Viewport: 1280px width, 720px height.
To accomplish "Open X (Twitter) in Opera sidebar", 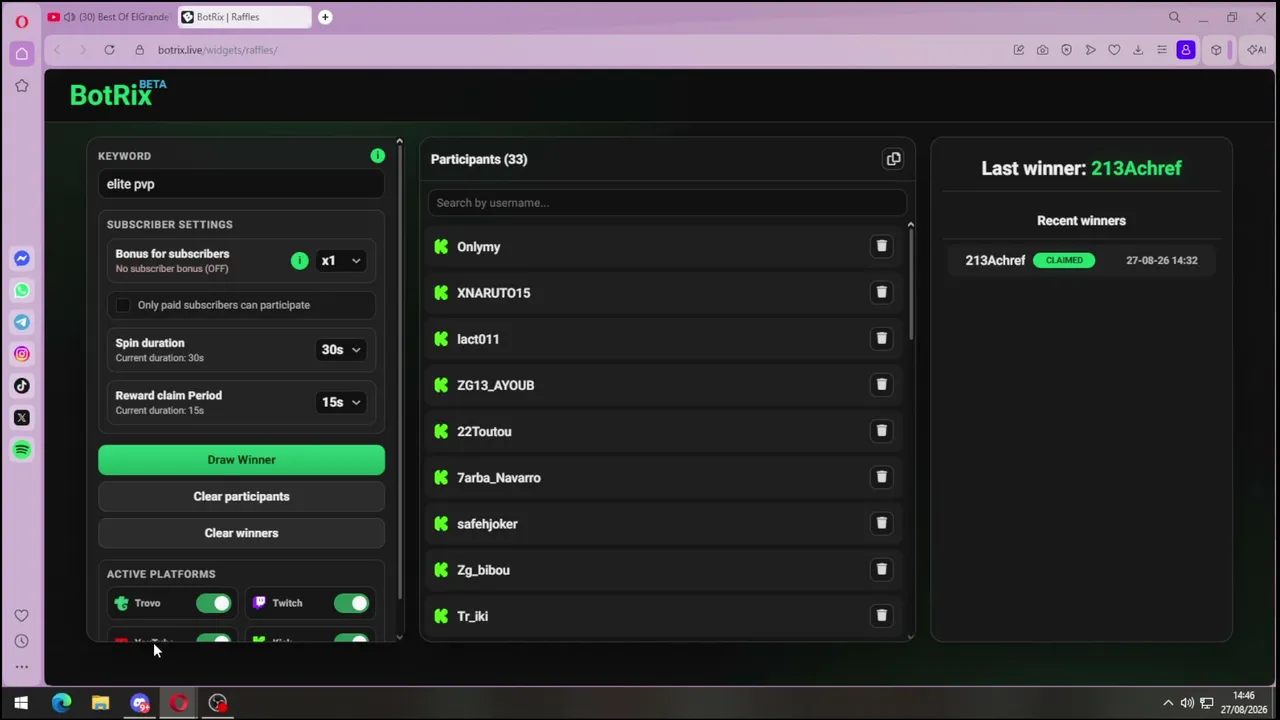I will pos(22,418).
